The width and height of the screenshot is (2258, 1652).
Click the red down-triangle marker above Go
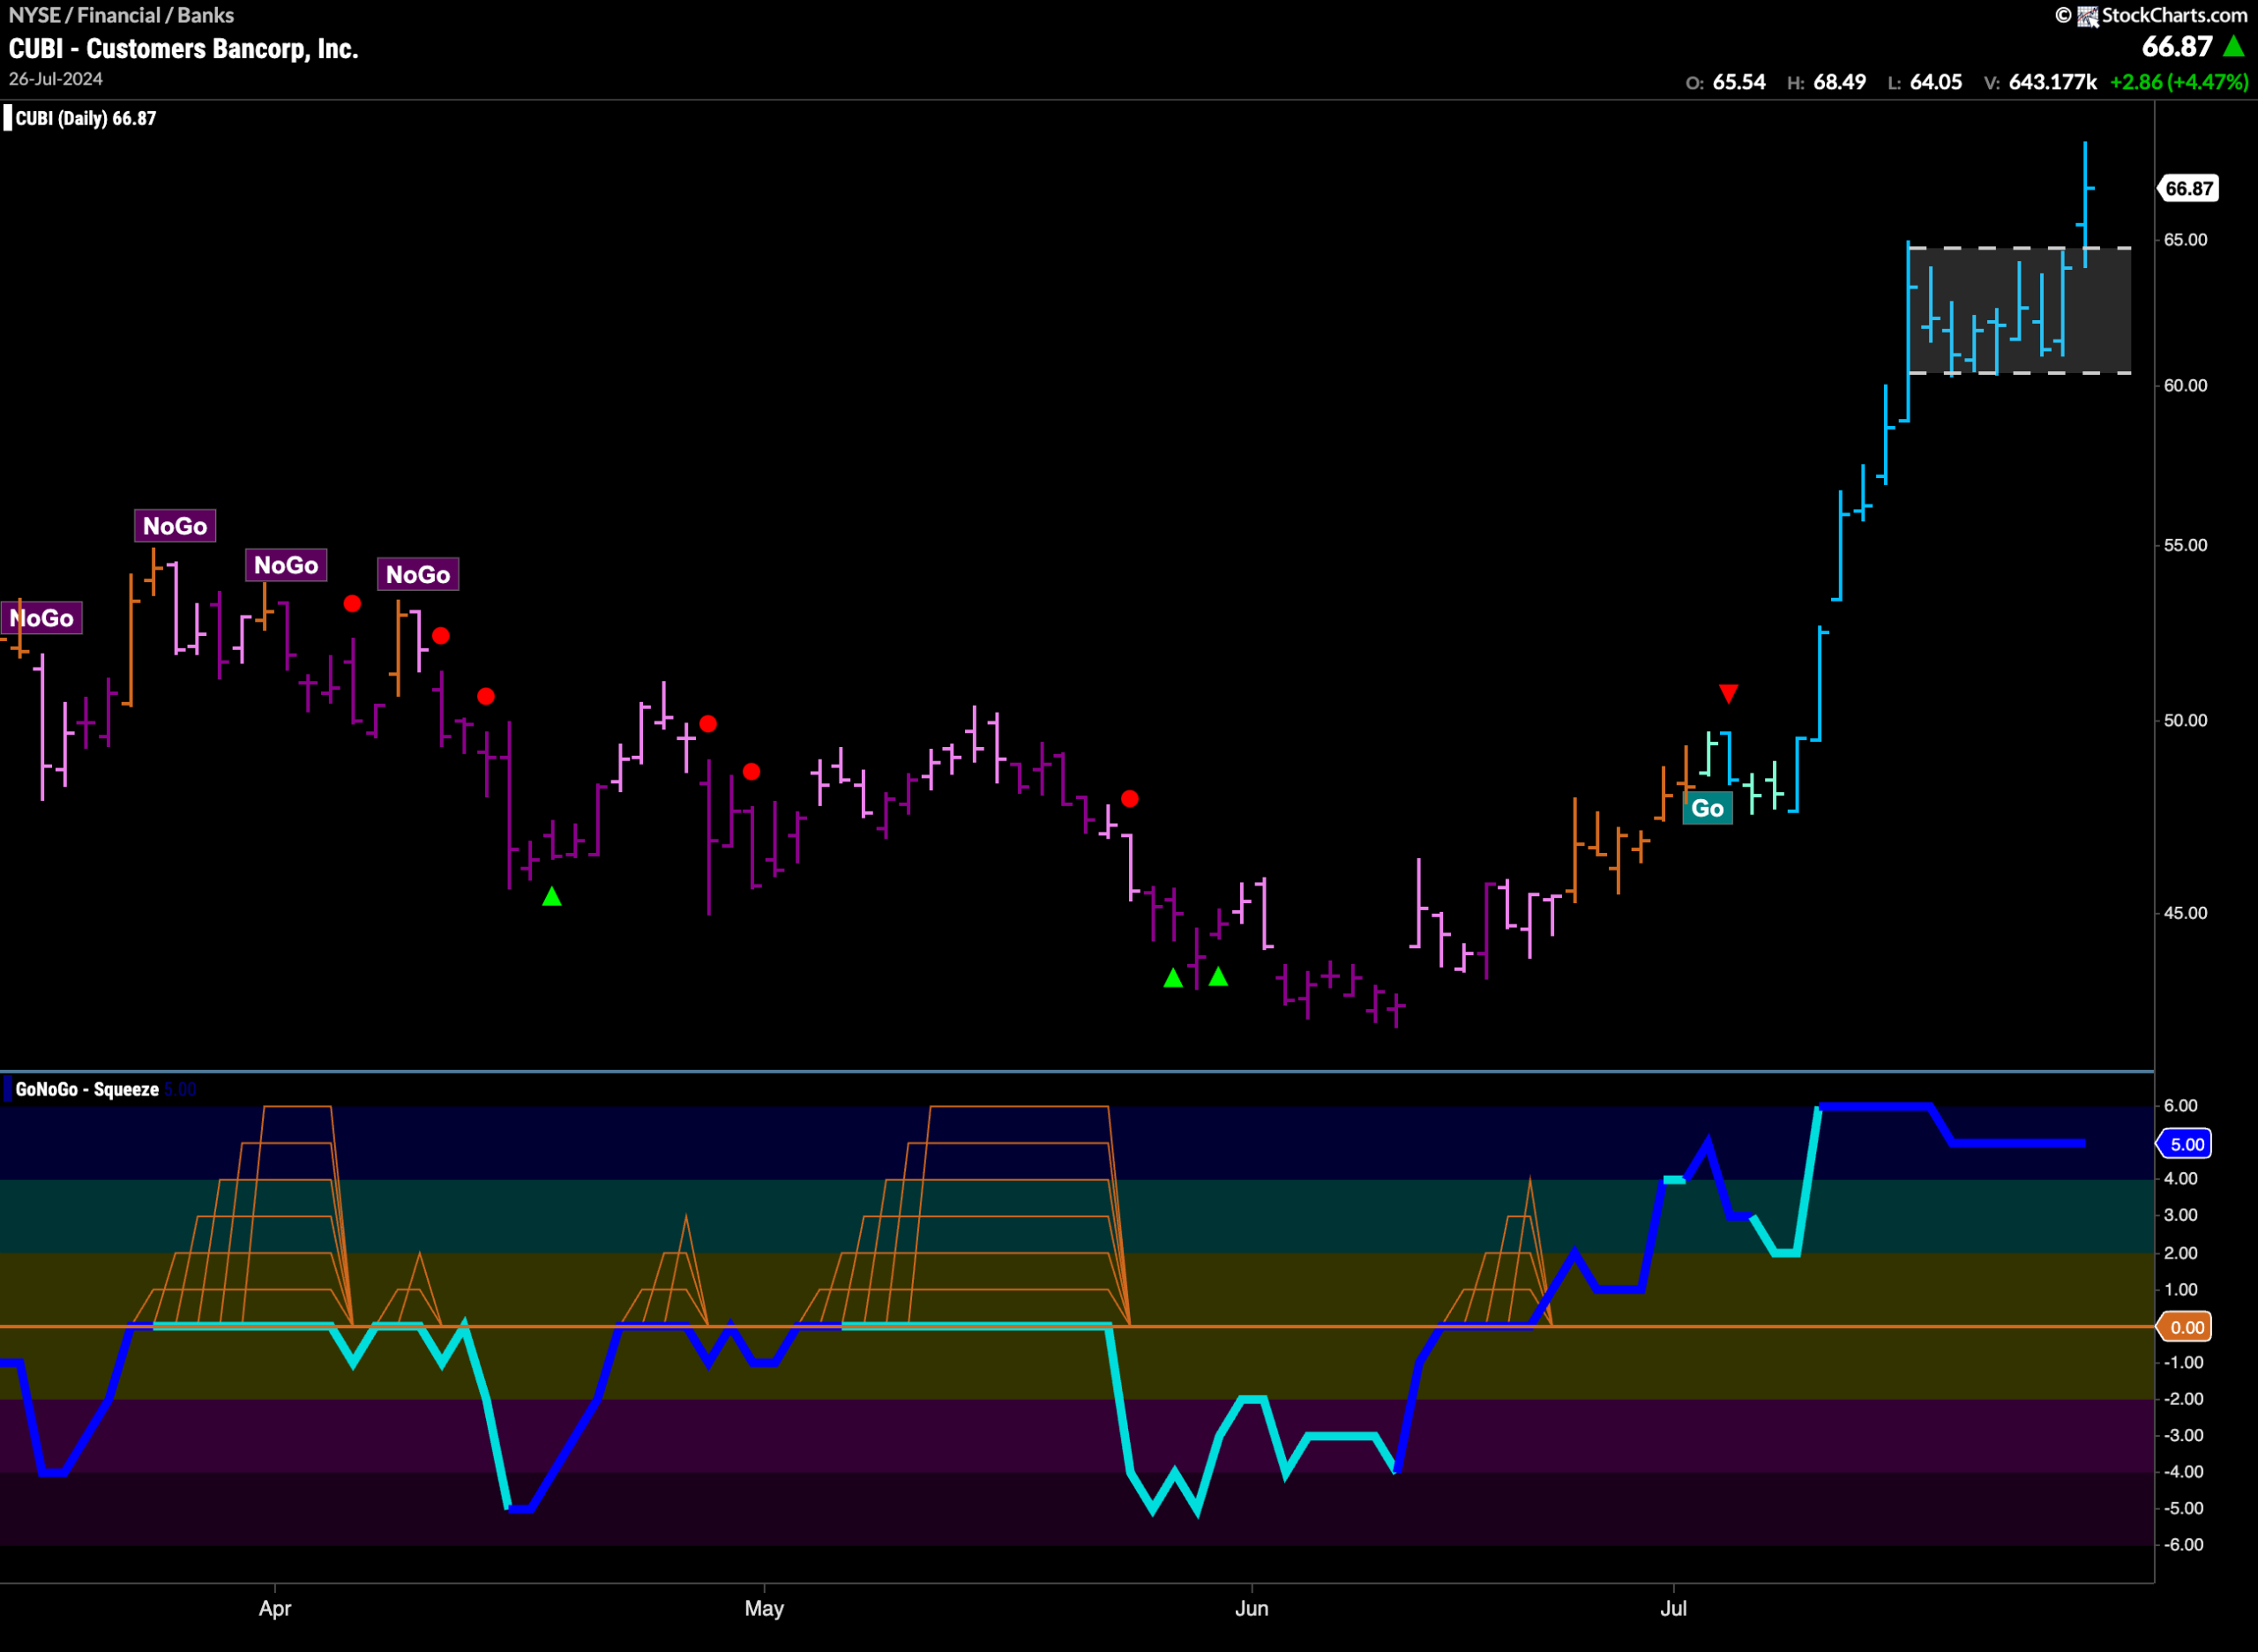(x=1728, y=693)
